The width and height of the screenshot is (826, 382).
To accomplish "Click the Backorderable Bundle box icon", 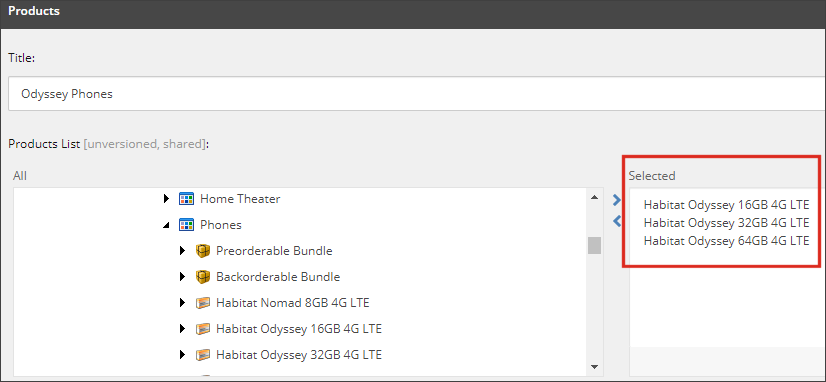I will pos(203,277).
